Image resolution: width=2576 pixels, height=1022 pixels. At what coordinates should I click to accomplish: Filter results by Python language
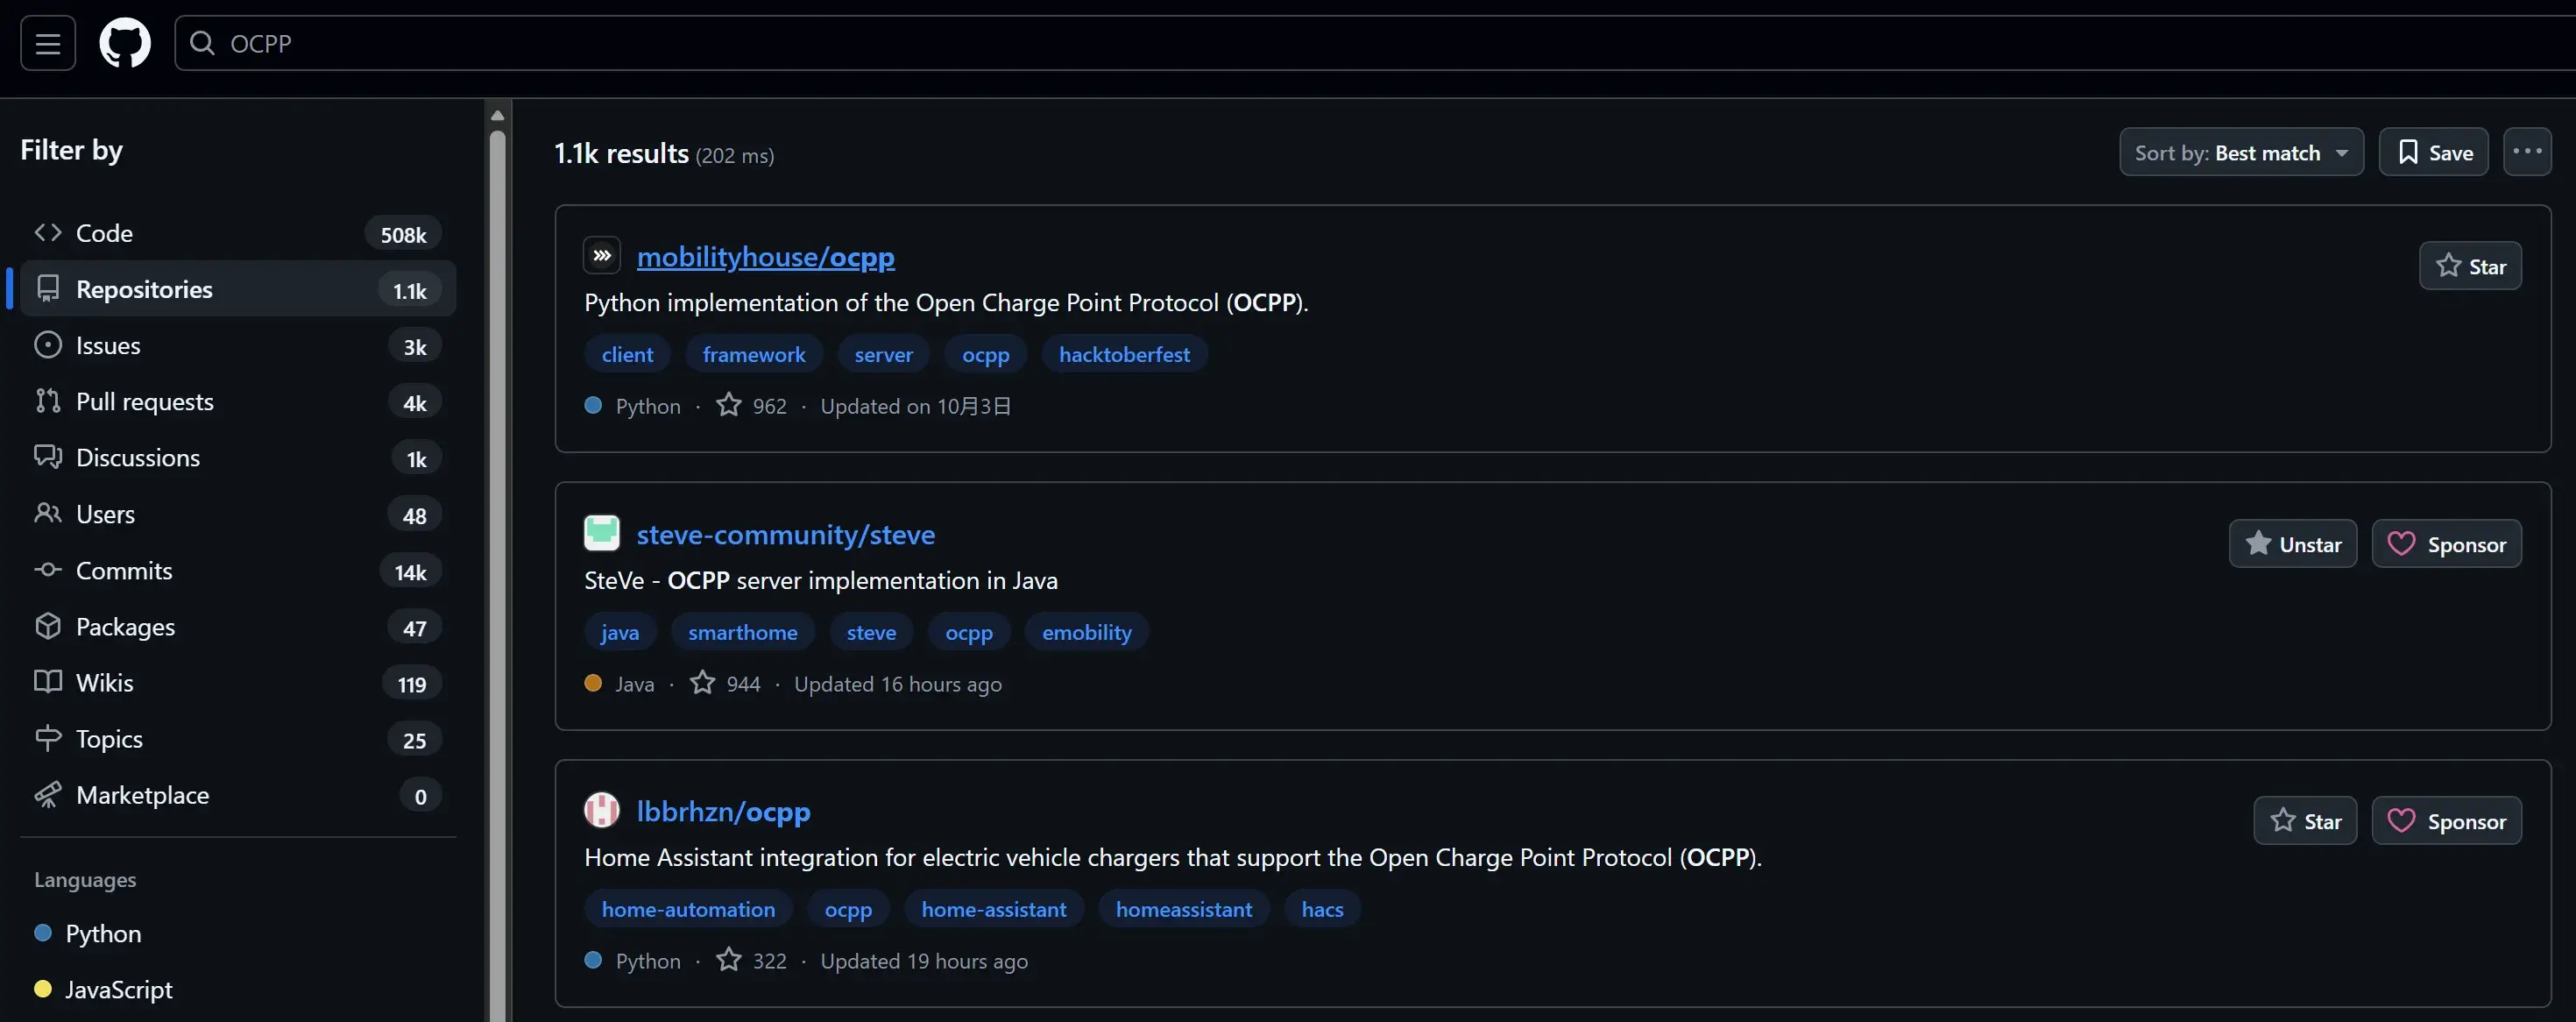tap(103, 933)
